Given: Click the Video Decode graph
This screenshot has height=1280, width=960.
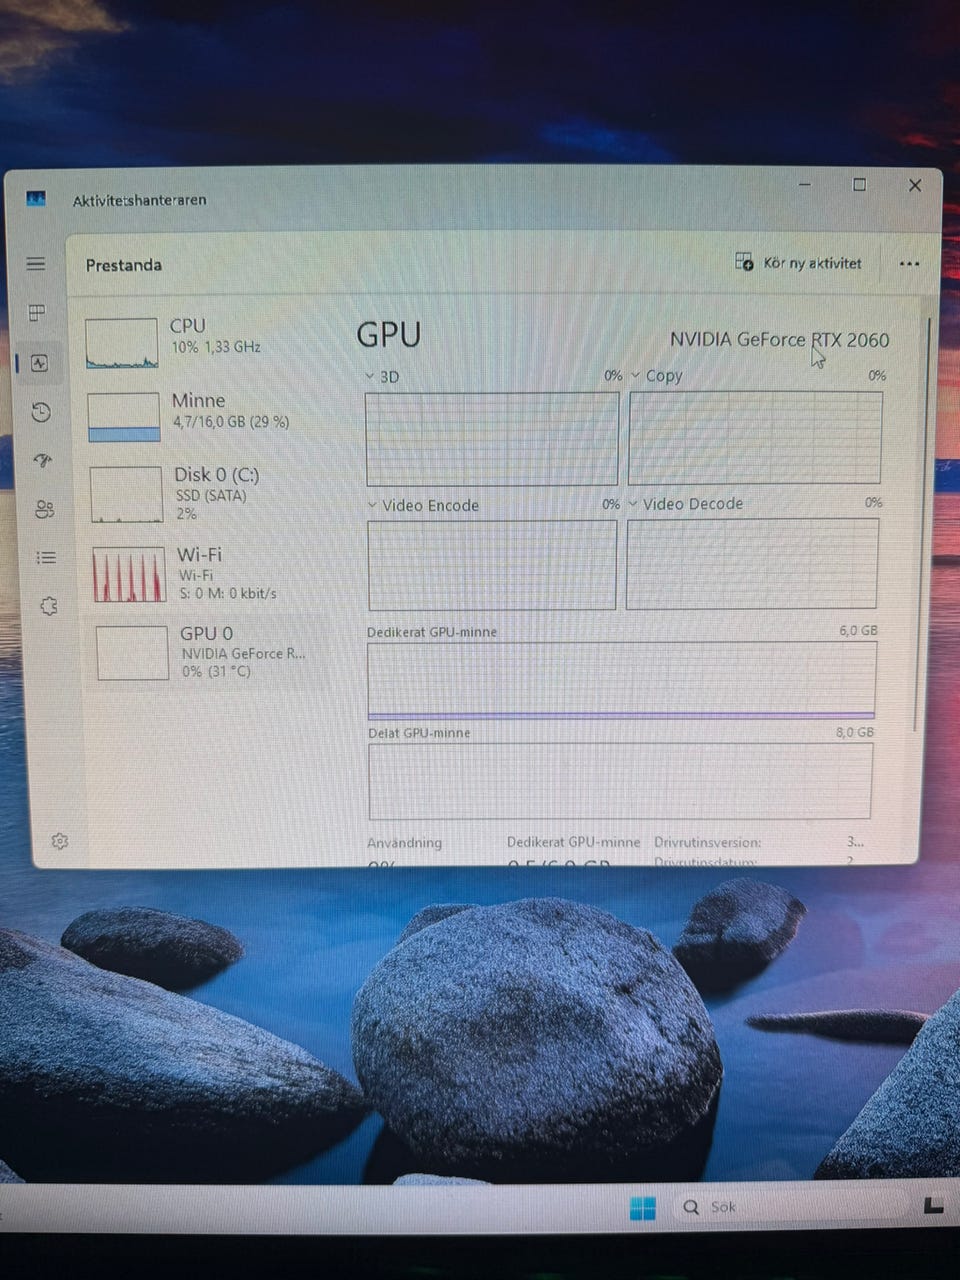Looking at the screenshot, I should (x=752, y=564).
